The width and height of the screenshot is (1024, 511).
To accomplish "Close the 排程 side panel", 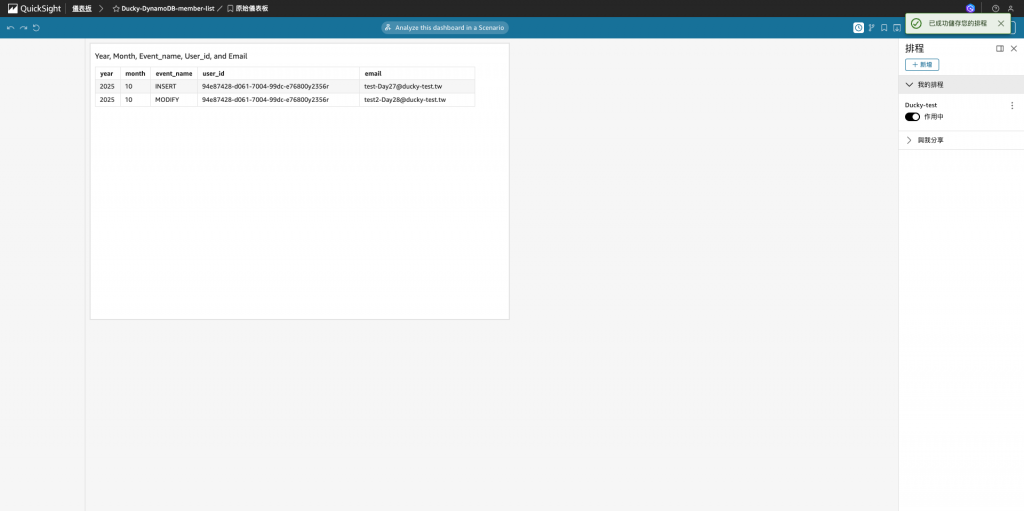I will click(1014, 48).
